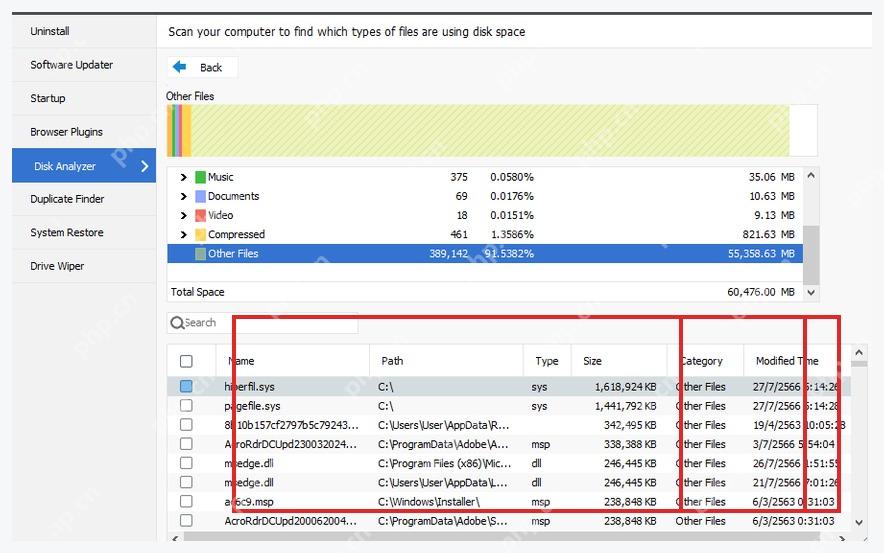Click the category list scroll down arrow
The height and width of the screenshot is (553, 884).
[811, 293]
